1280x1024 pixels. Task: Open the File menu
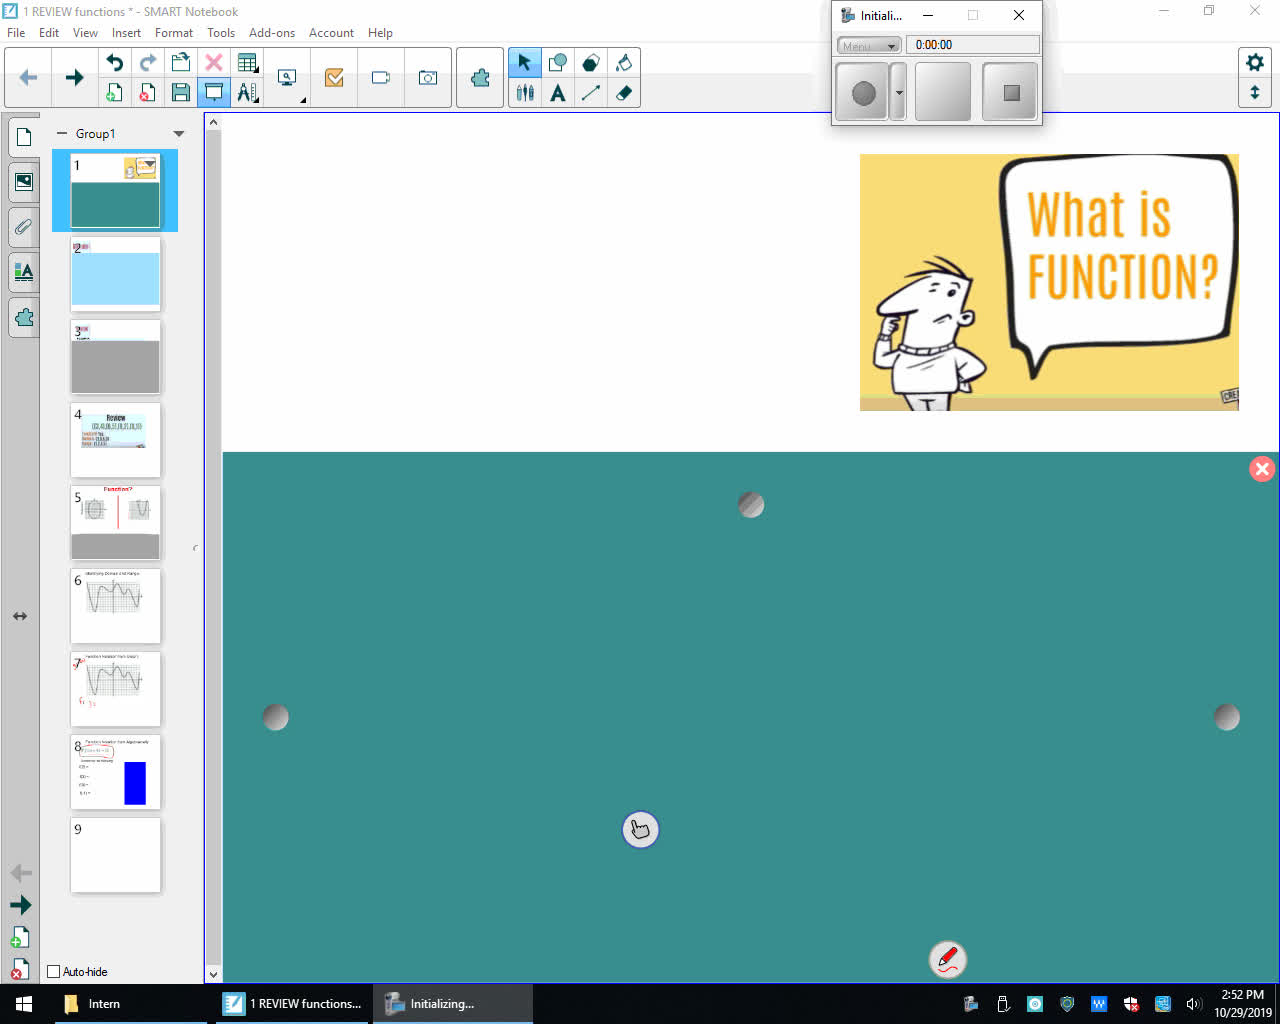(16, 33)
